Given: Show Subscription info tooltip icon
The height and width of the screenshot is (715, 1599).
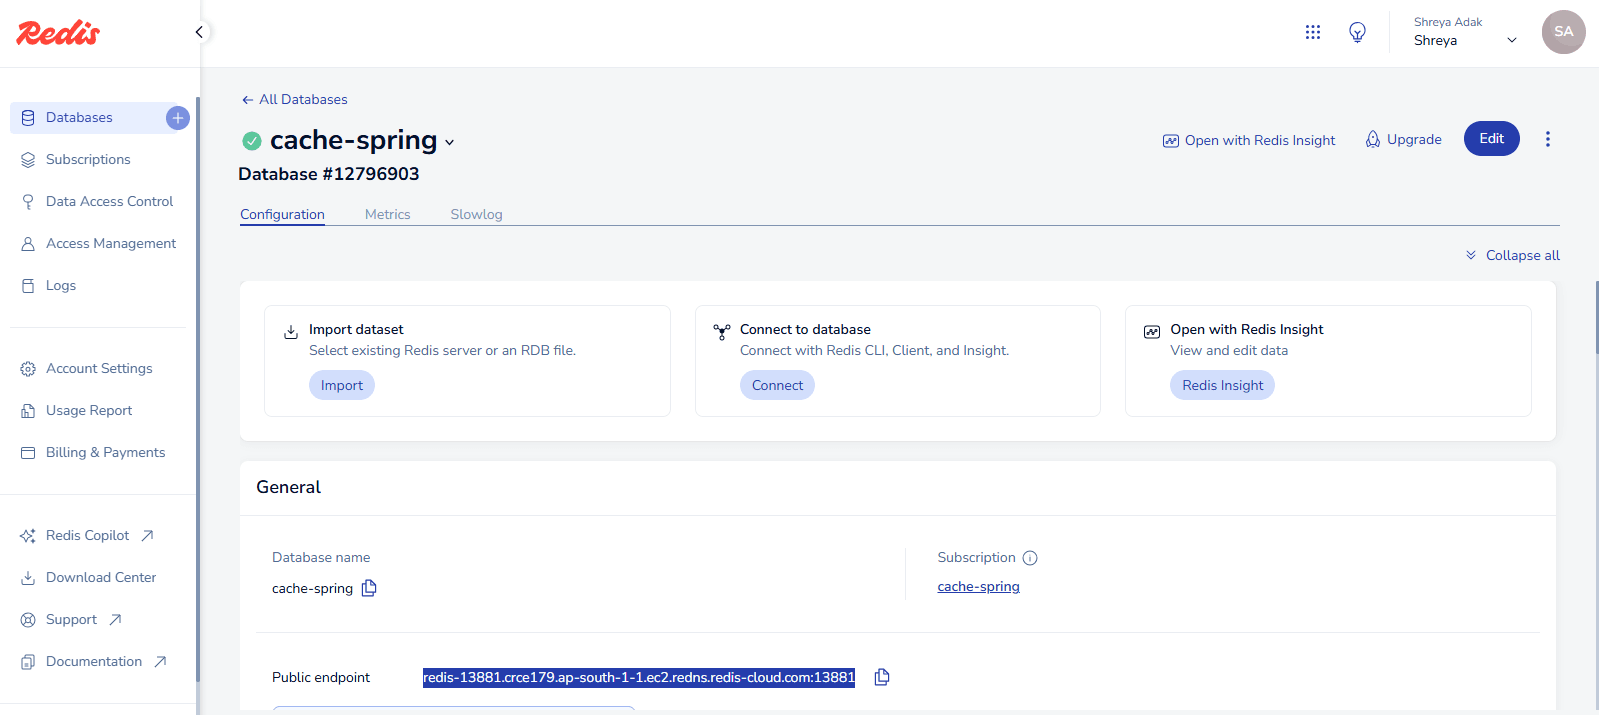Looking at the screenshot, I should coord(1030,558).
